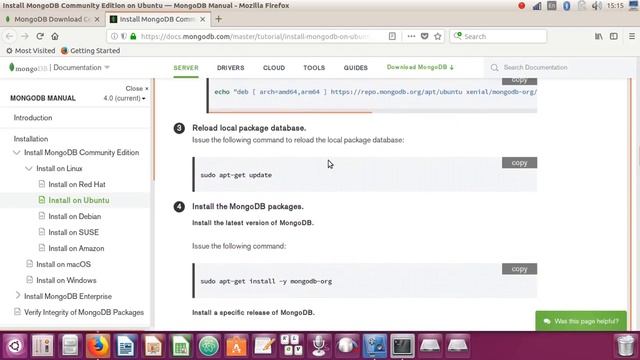This screenshot has height=360, width=640.
Task: Open the site security padlock info
Action: (x=133, y=36)
